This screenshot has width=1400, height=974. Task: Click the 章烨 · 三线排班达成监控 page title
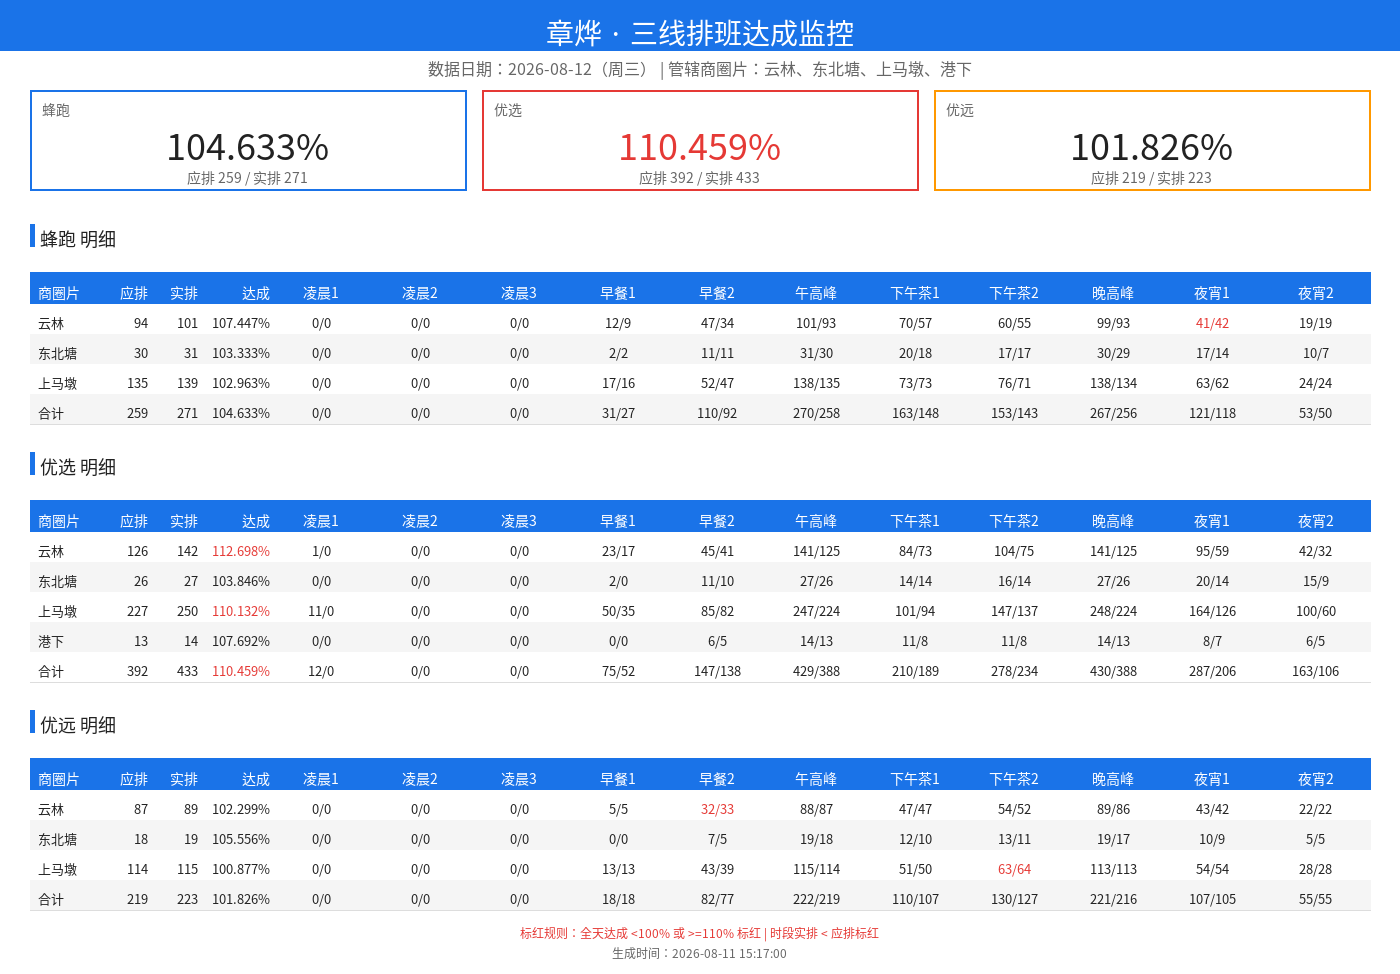(x=700, y=33)
